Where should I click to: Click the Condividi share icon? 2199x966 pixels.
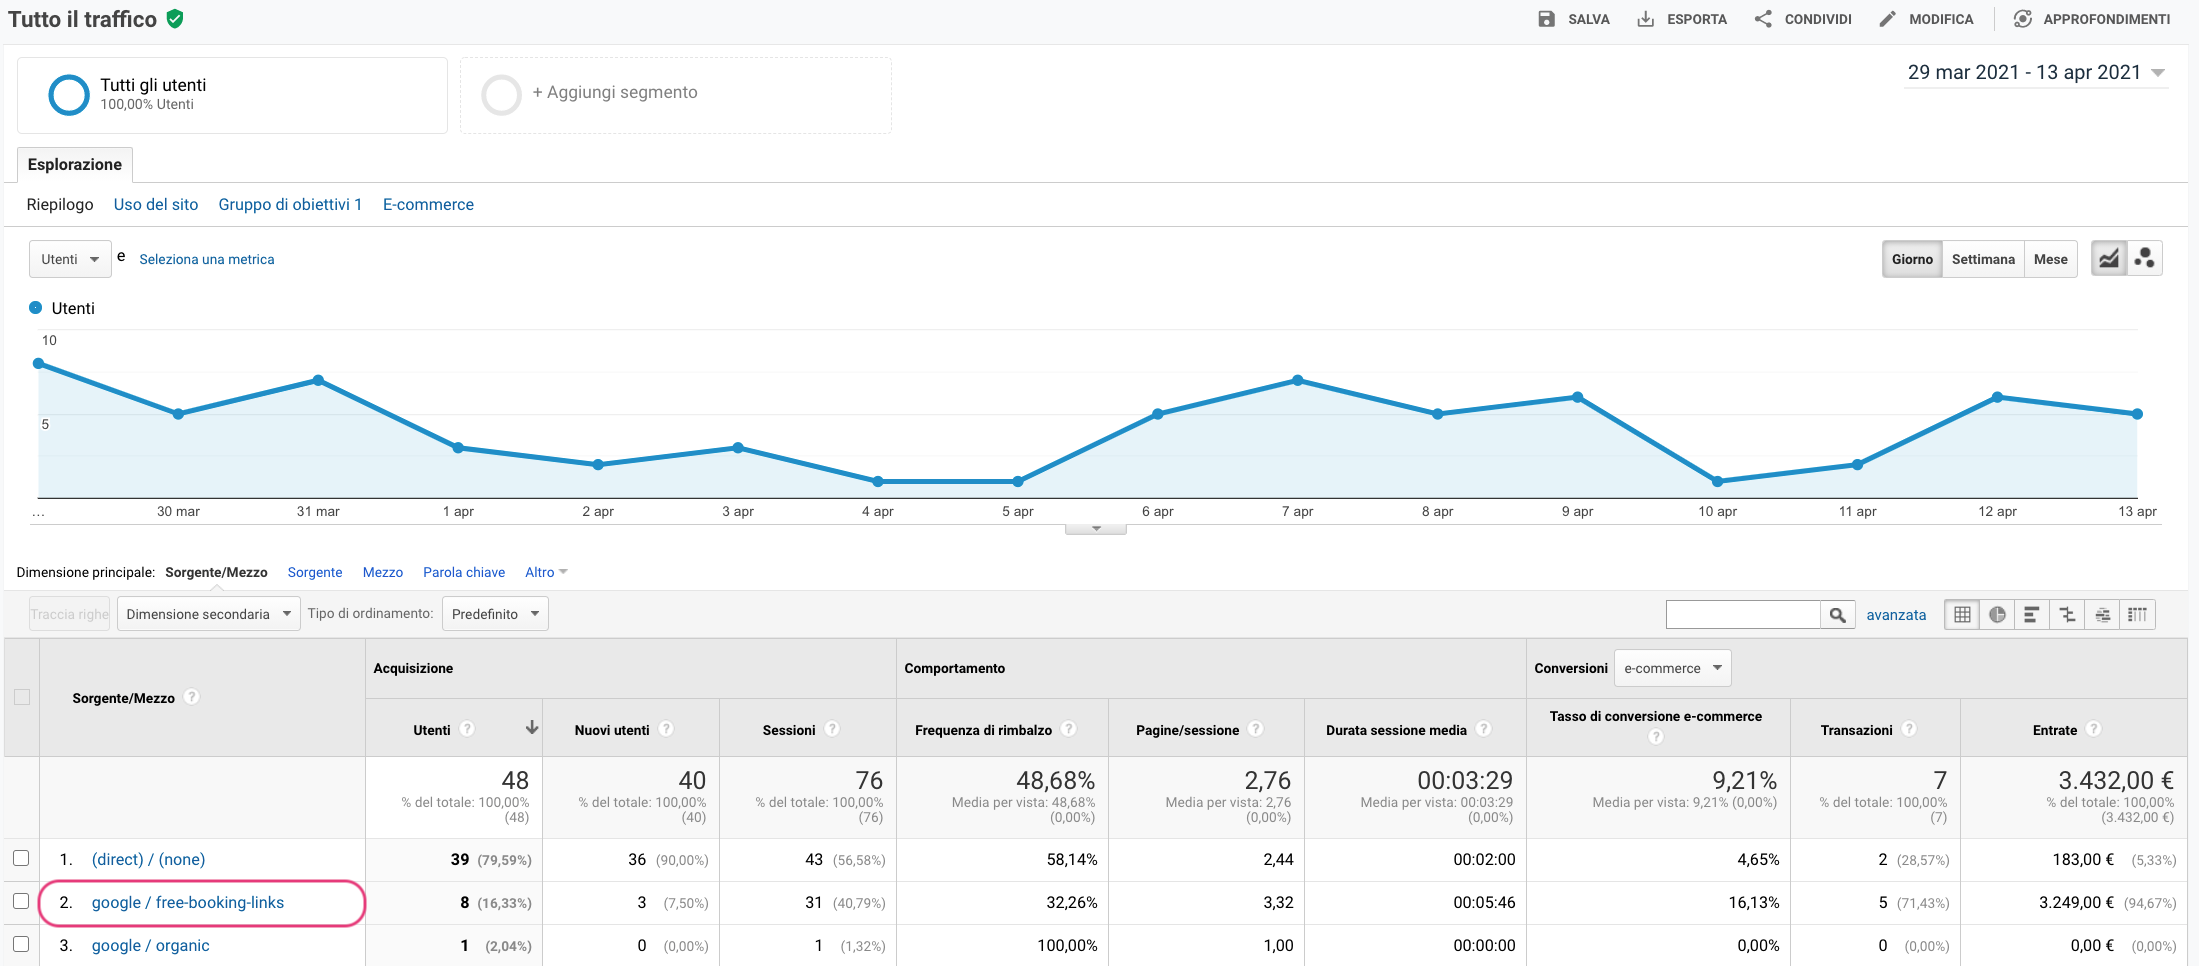pos(1763,19)
